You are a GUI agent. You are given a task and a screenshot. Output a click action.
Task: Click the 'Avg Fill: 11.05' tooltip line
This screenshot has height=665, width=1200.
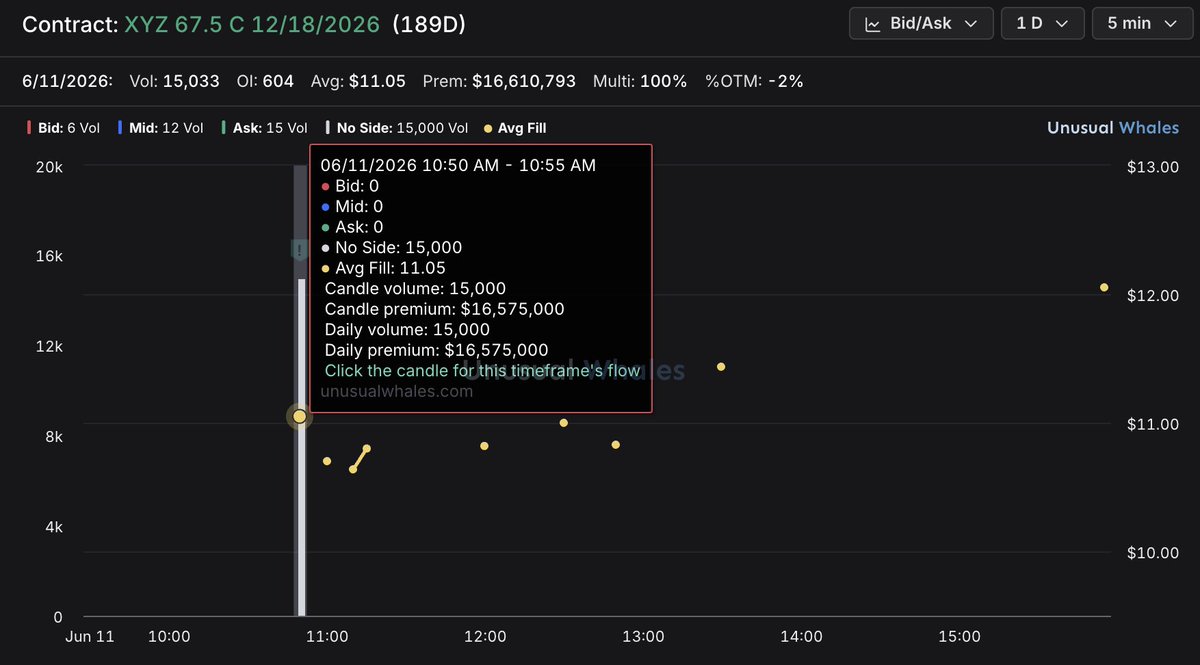[384, 268]
